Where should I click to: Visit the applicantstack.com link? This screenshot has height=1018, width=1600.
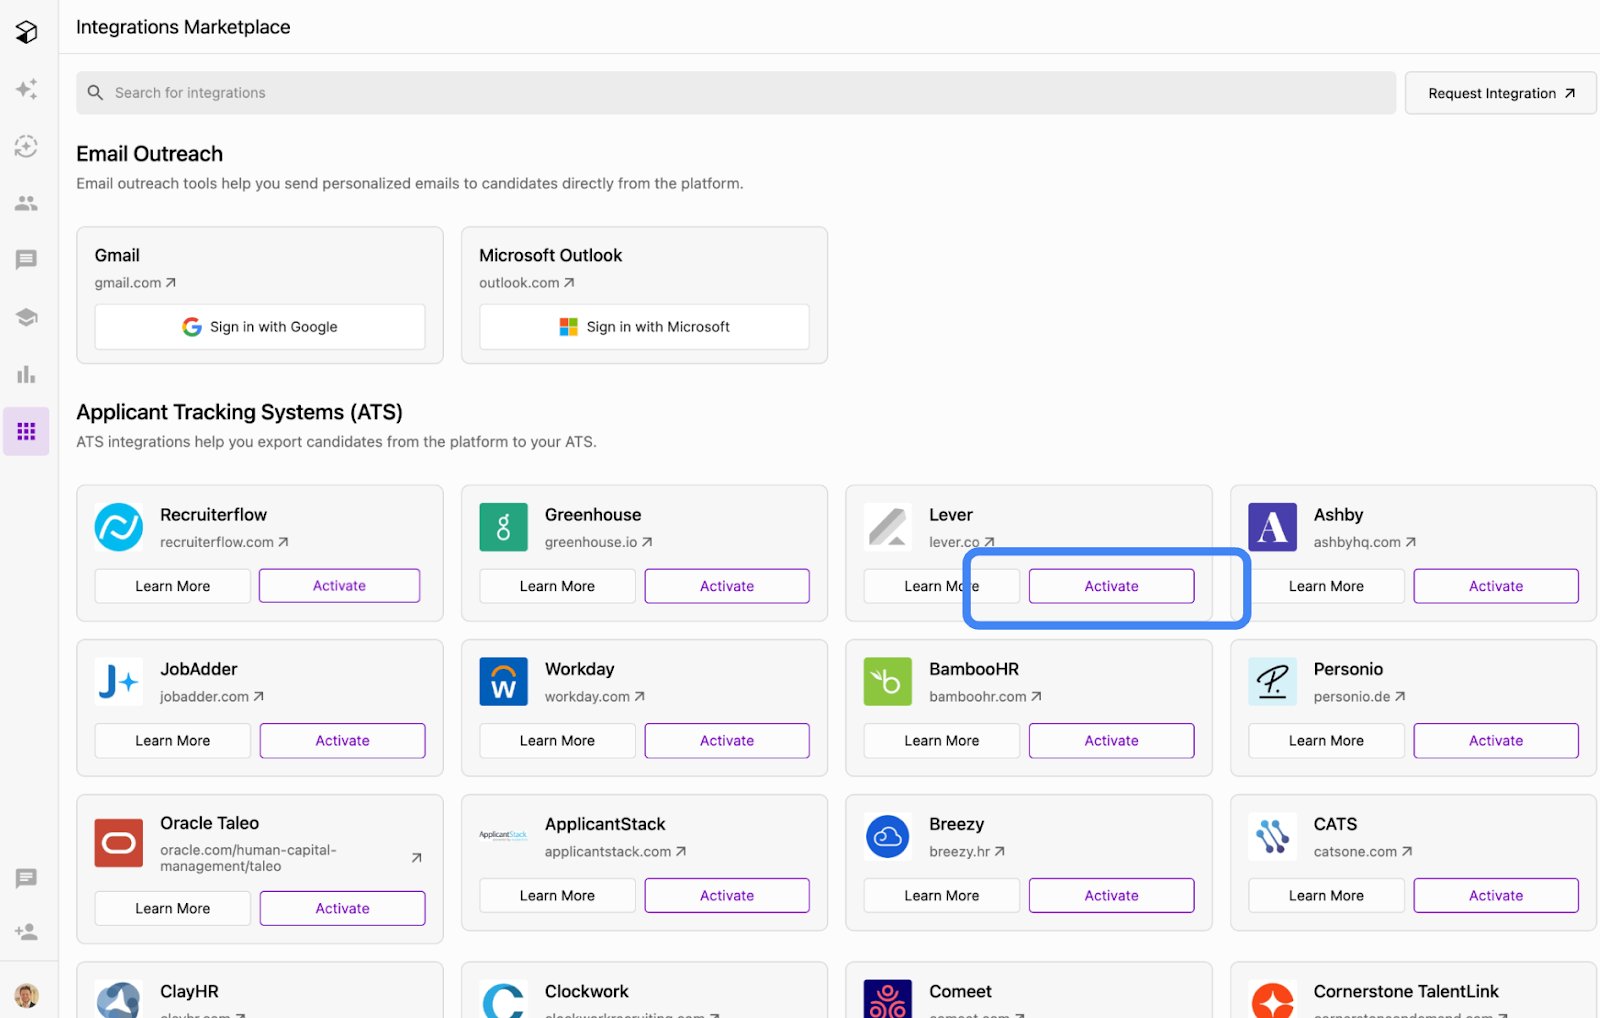(x=615, y=852)
